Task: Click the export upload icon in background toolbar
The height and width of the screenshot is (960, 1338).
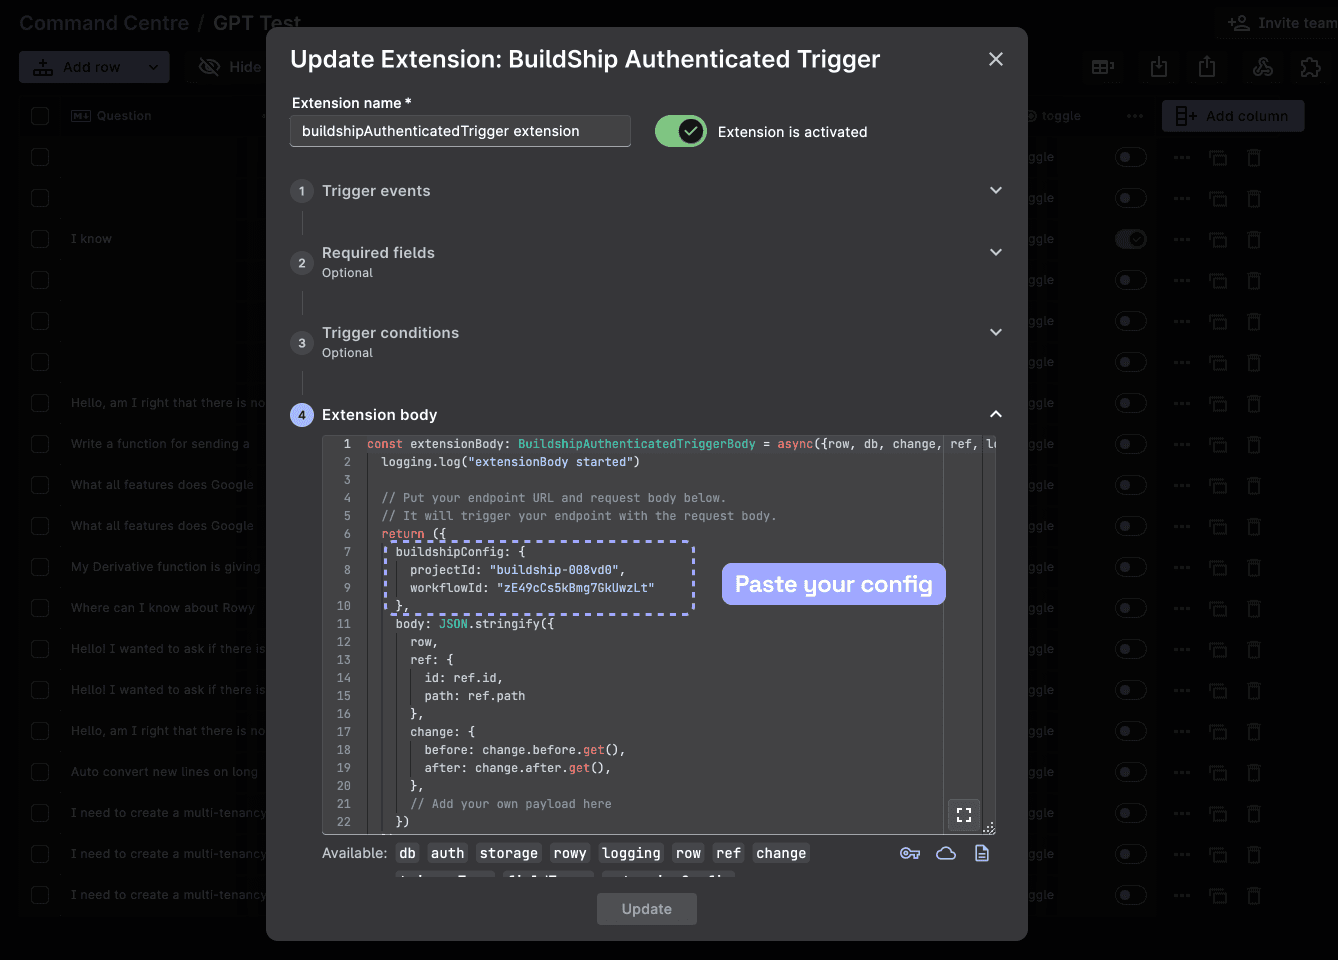Action: tap(1207, 67)
